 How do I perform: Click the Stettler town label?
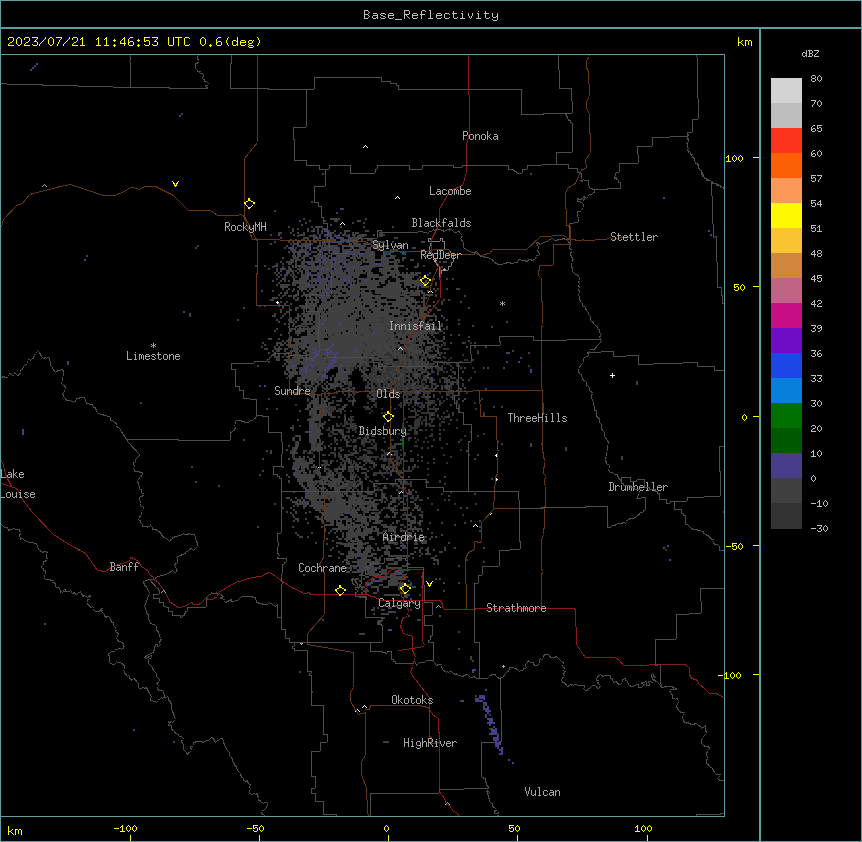[634, 237]
